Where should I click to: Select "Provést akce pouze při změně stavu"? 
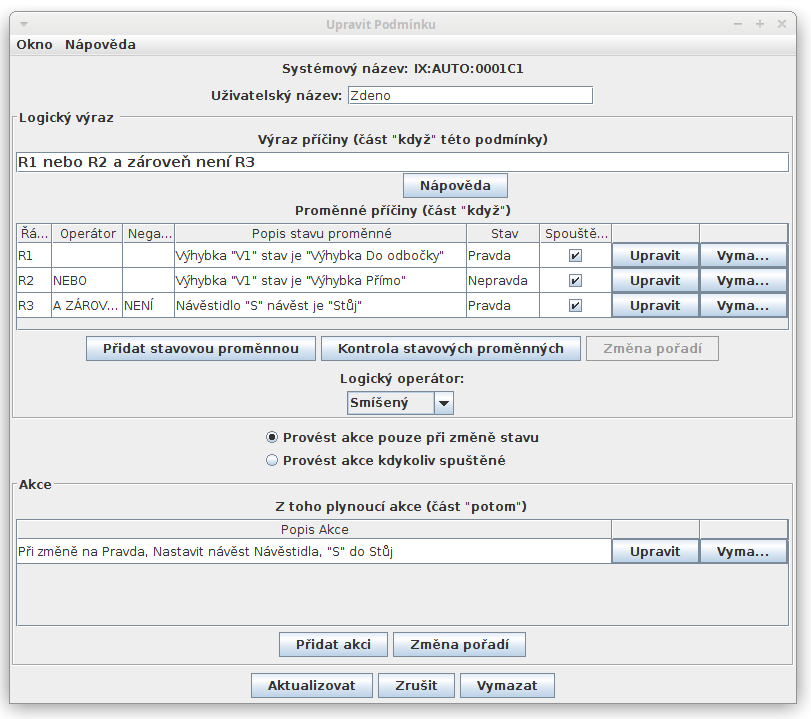272,437
